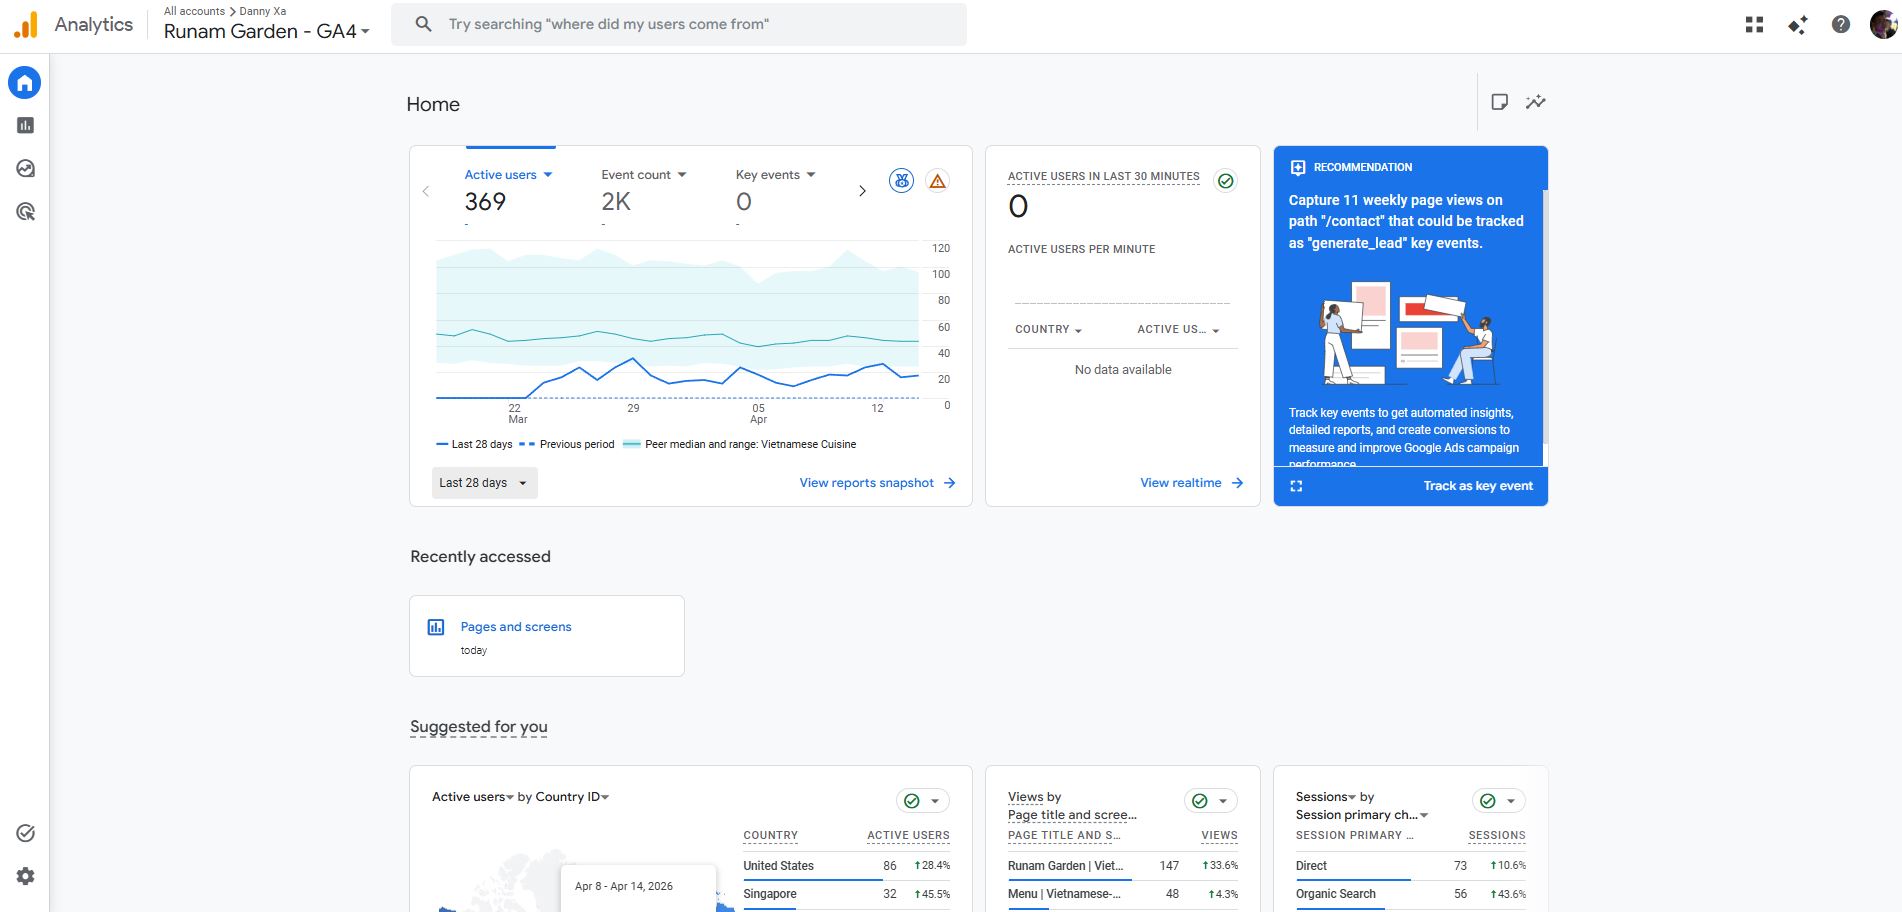1902x912 pixels.
Task: Click the Views by label in the card title
Action: 1034,797
